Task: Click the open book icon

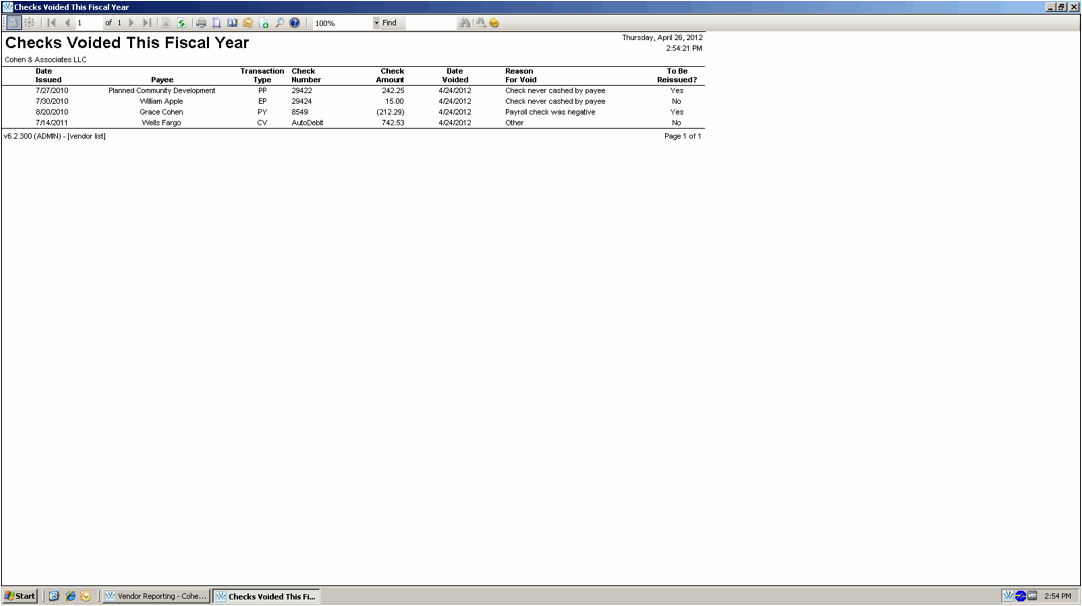Action: pos(232,23)
